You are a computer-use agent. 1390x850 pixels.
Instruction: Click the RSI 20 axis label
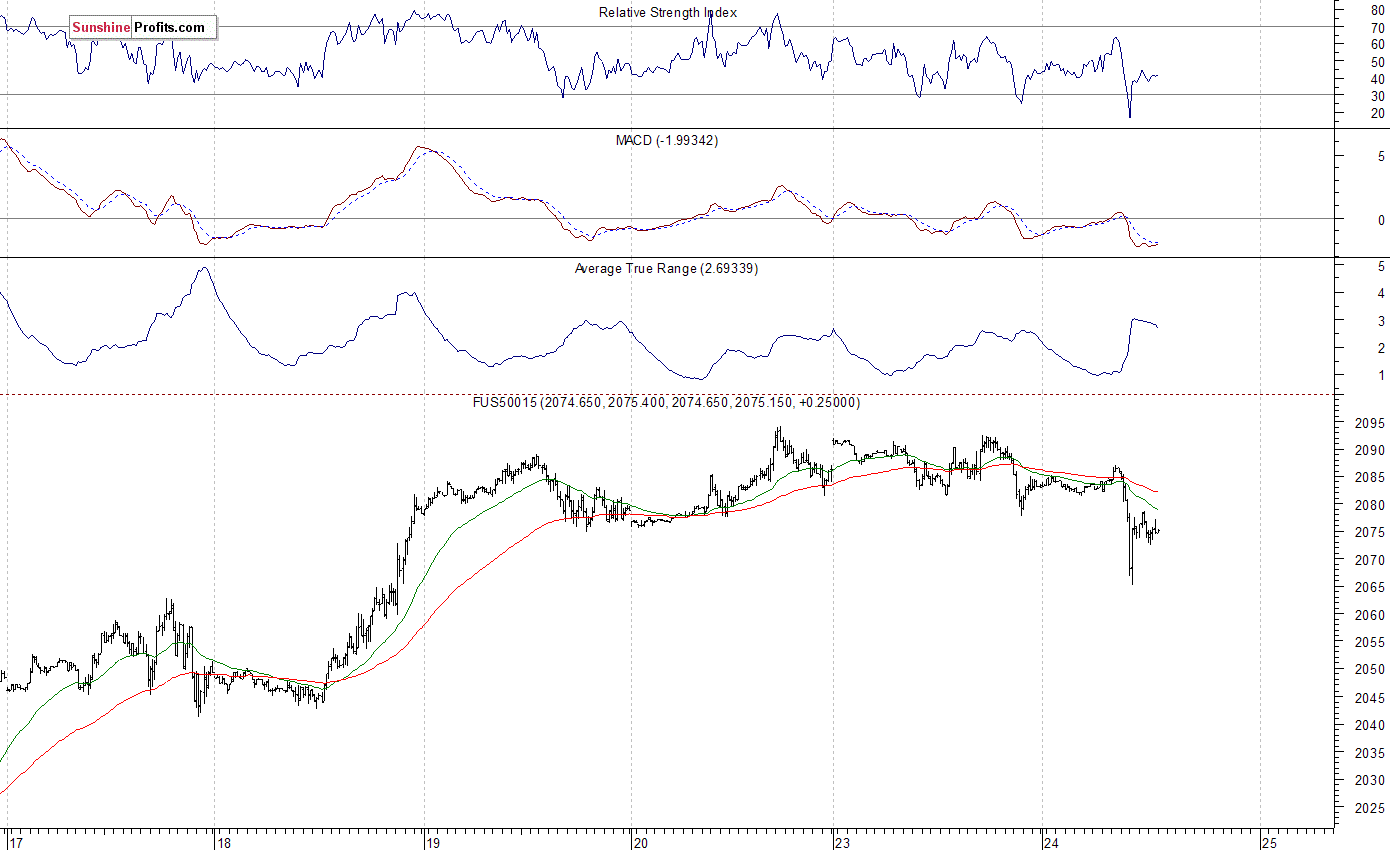pos(1377,114)
